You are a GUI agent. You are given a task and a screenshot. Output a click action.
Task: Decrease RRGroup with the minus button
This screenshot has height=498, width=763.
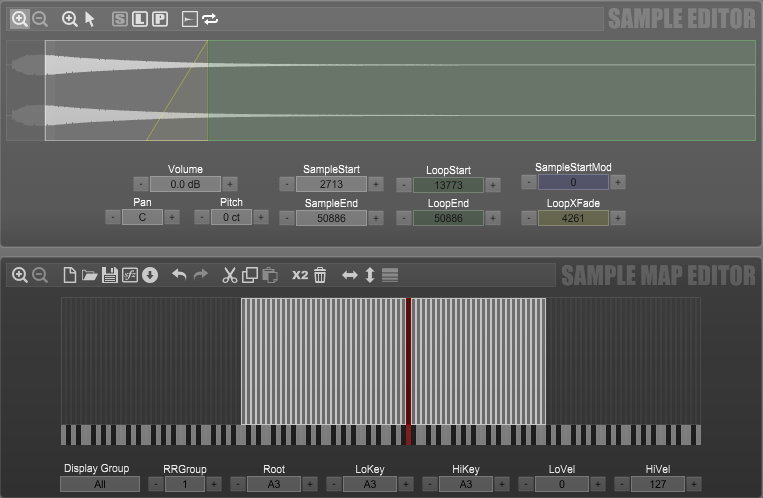156,484
